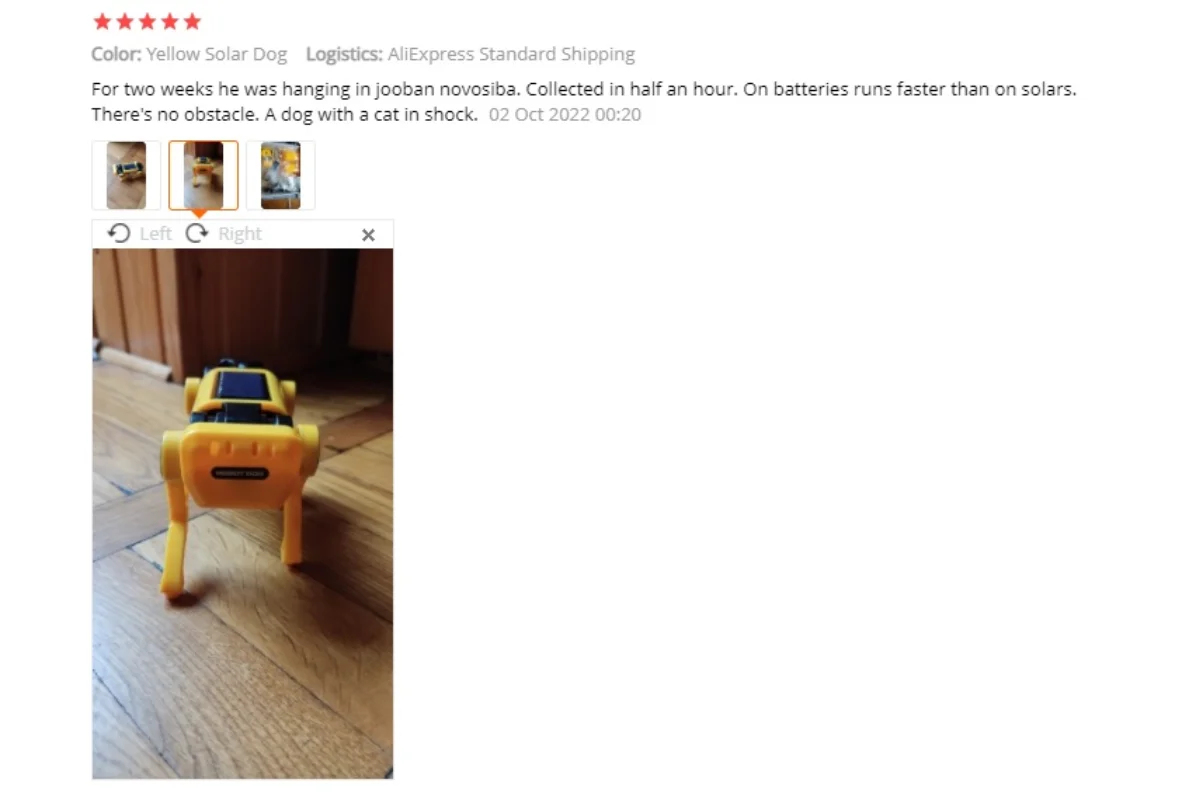
Task: Open the first review photo thumbnail
Action: (126, 175)
